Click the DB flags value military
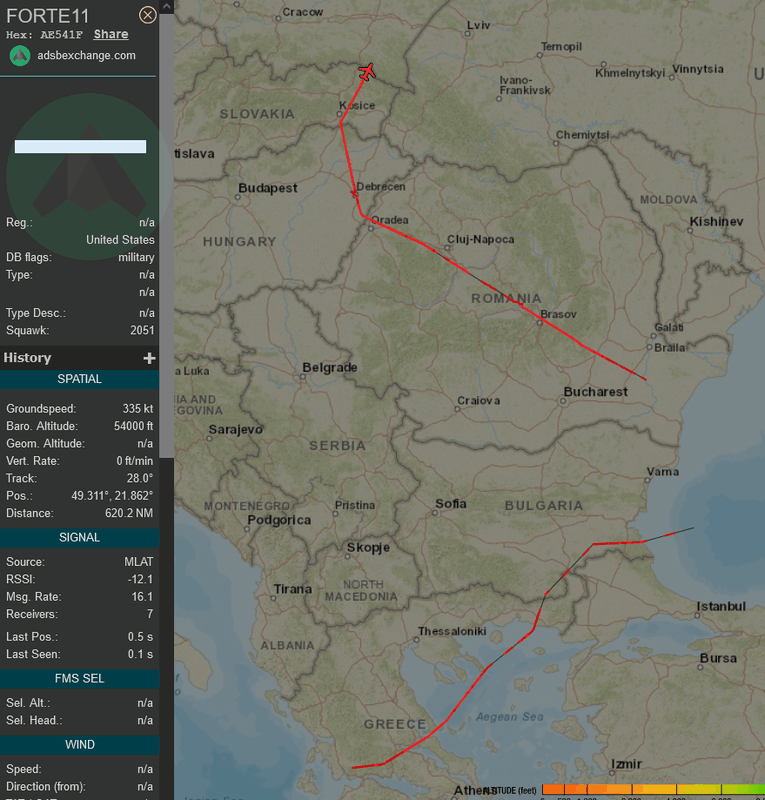Screen dimensions: 765x800 (136, 257)
